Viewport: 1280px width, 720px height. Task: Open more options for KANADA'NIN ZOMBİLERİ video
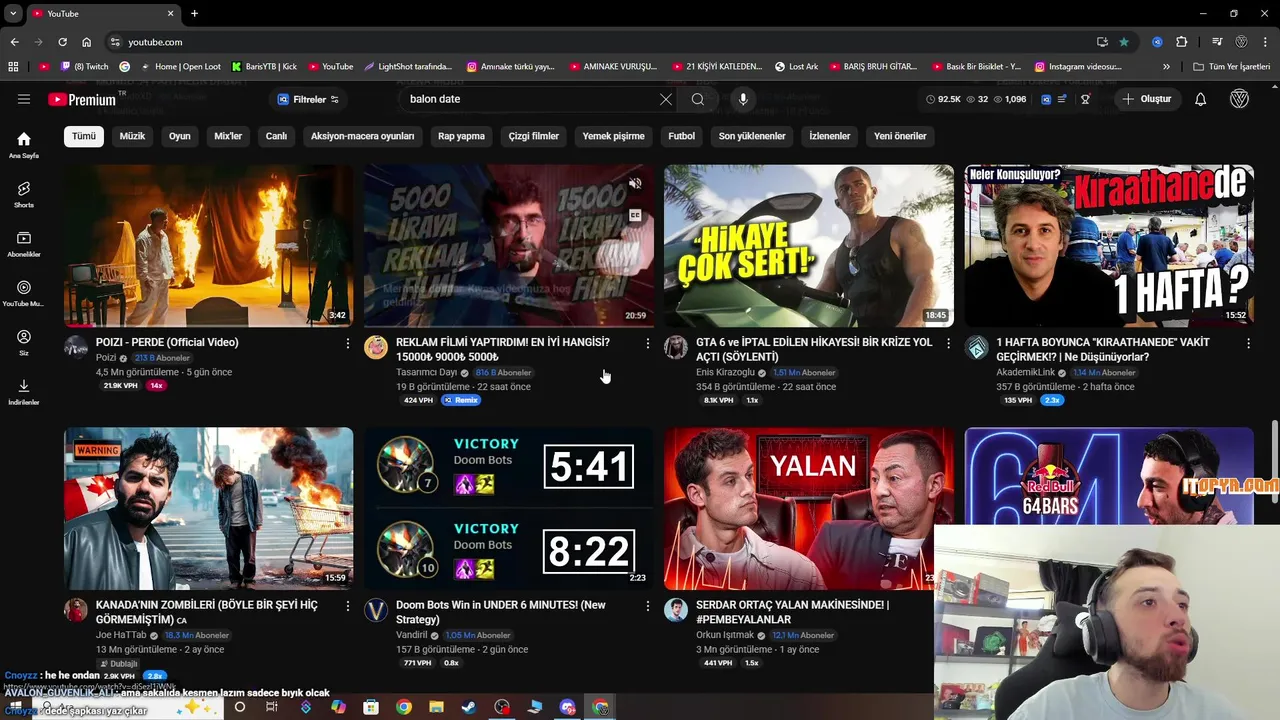348,606
